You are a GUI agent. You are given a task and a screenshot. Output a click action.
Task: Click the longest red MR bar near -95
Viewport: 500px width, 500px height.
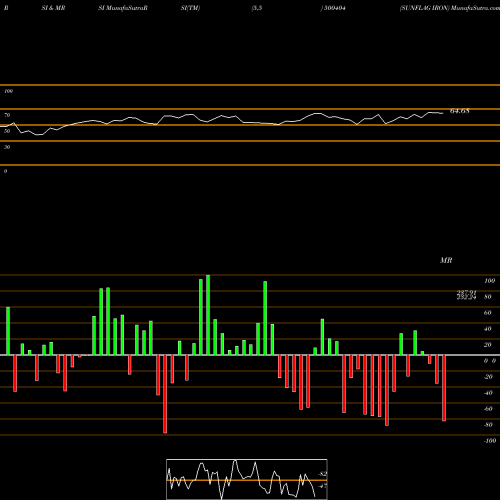[x=165, y=394]
